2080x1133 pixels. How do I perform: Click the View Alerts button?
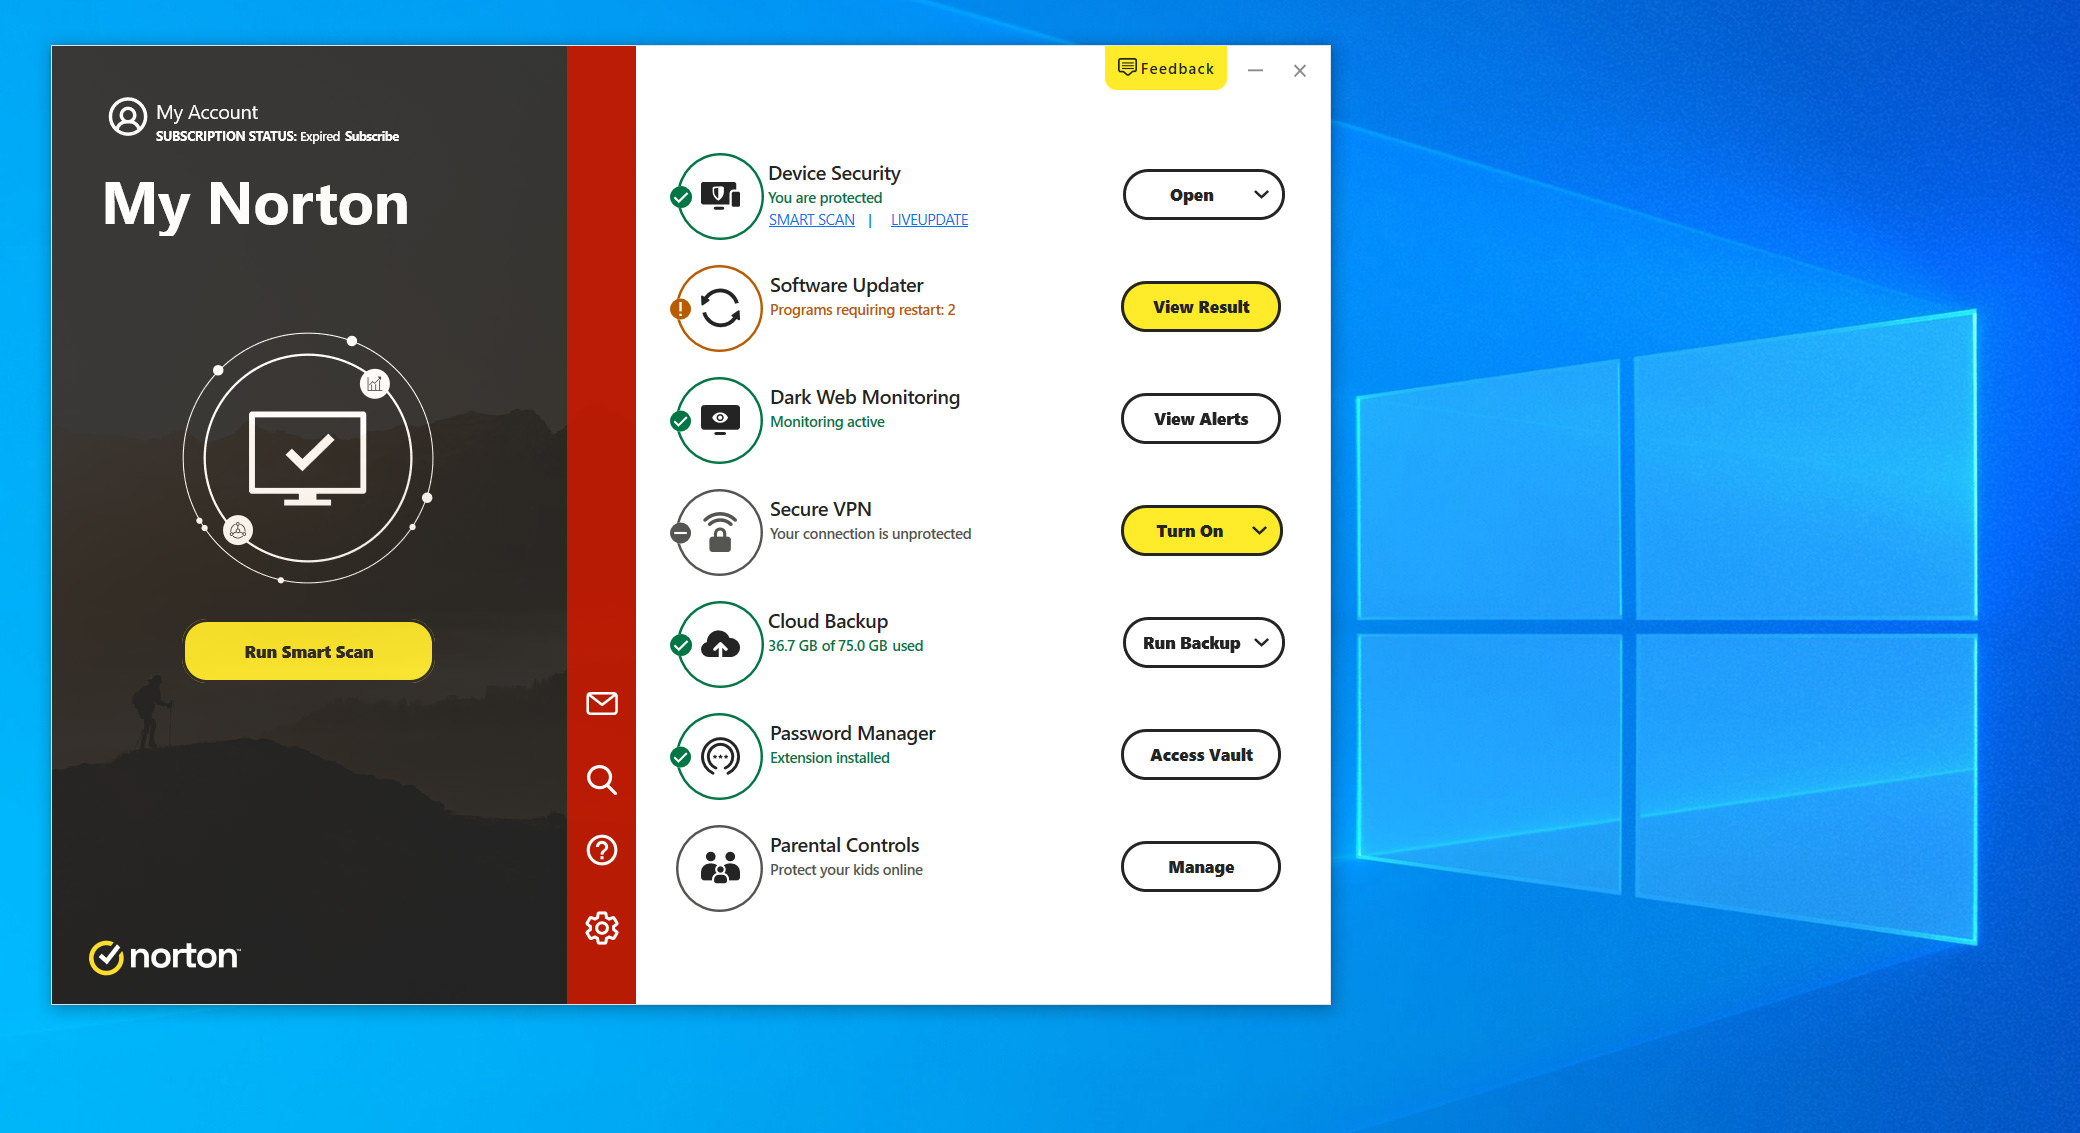pyautogui.click(x=1201, y=419)
